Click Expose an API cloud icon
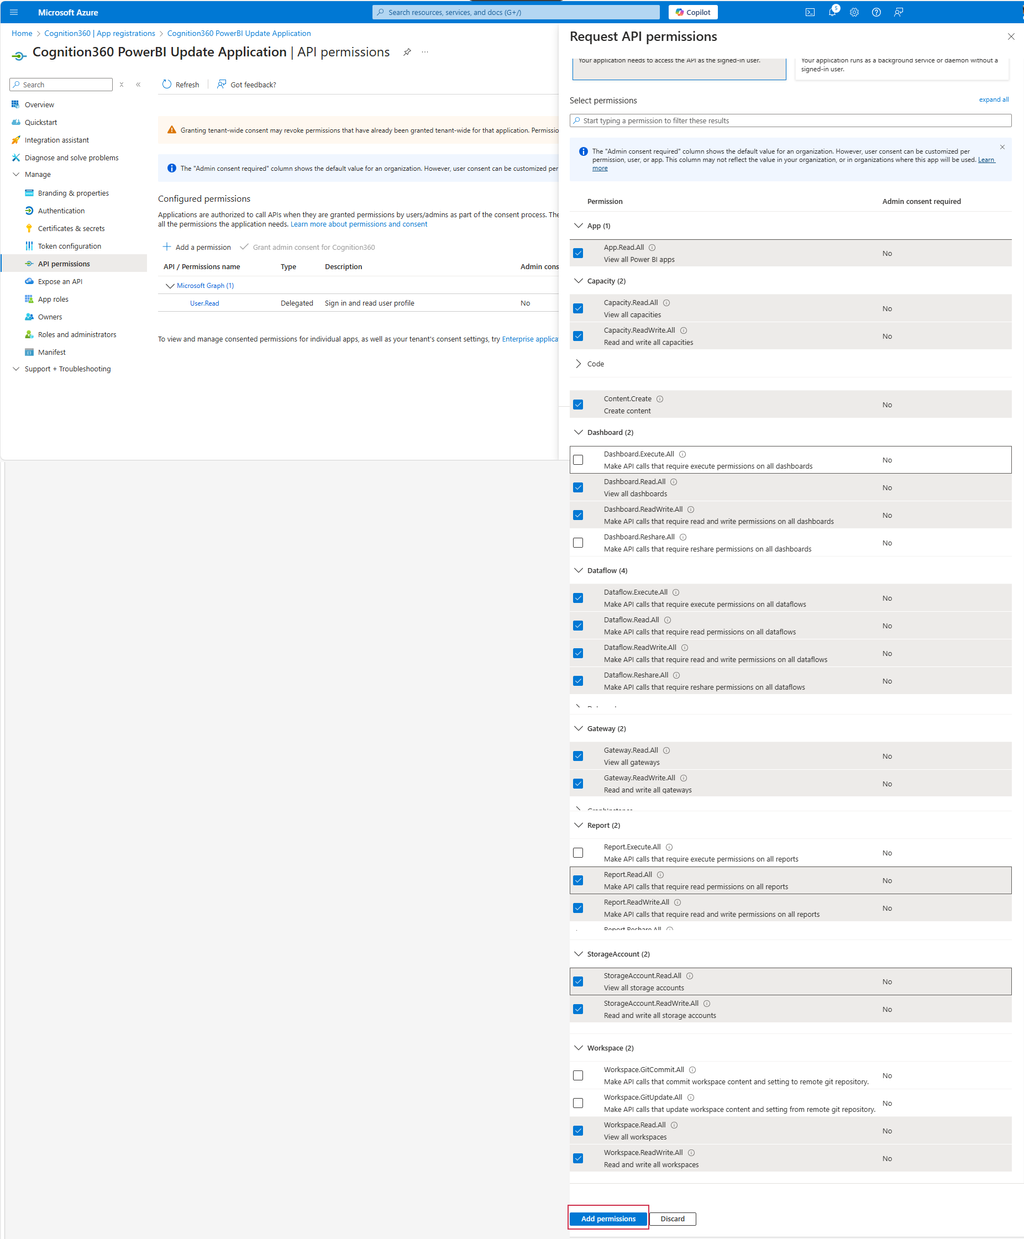 pyautogui.click(x=29, y=281)
